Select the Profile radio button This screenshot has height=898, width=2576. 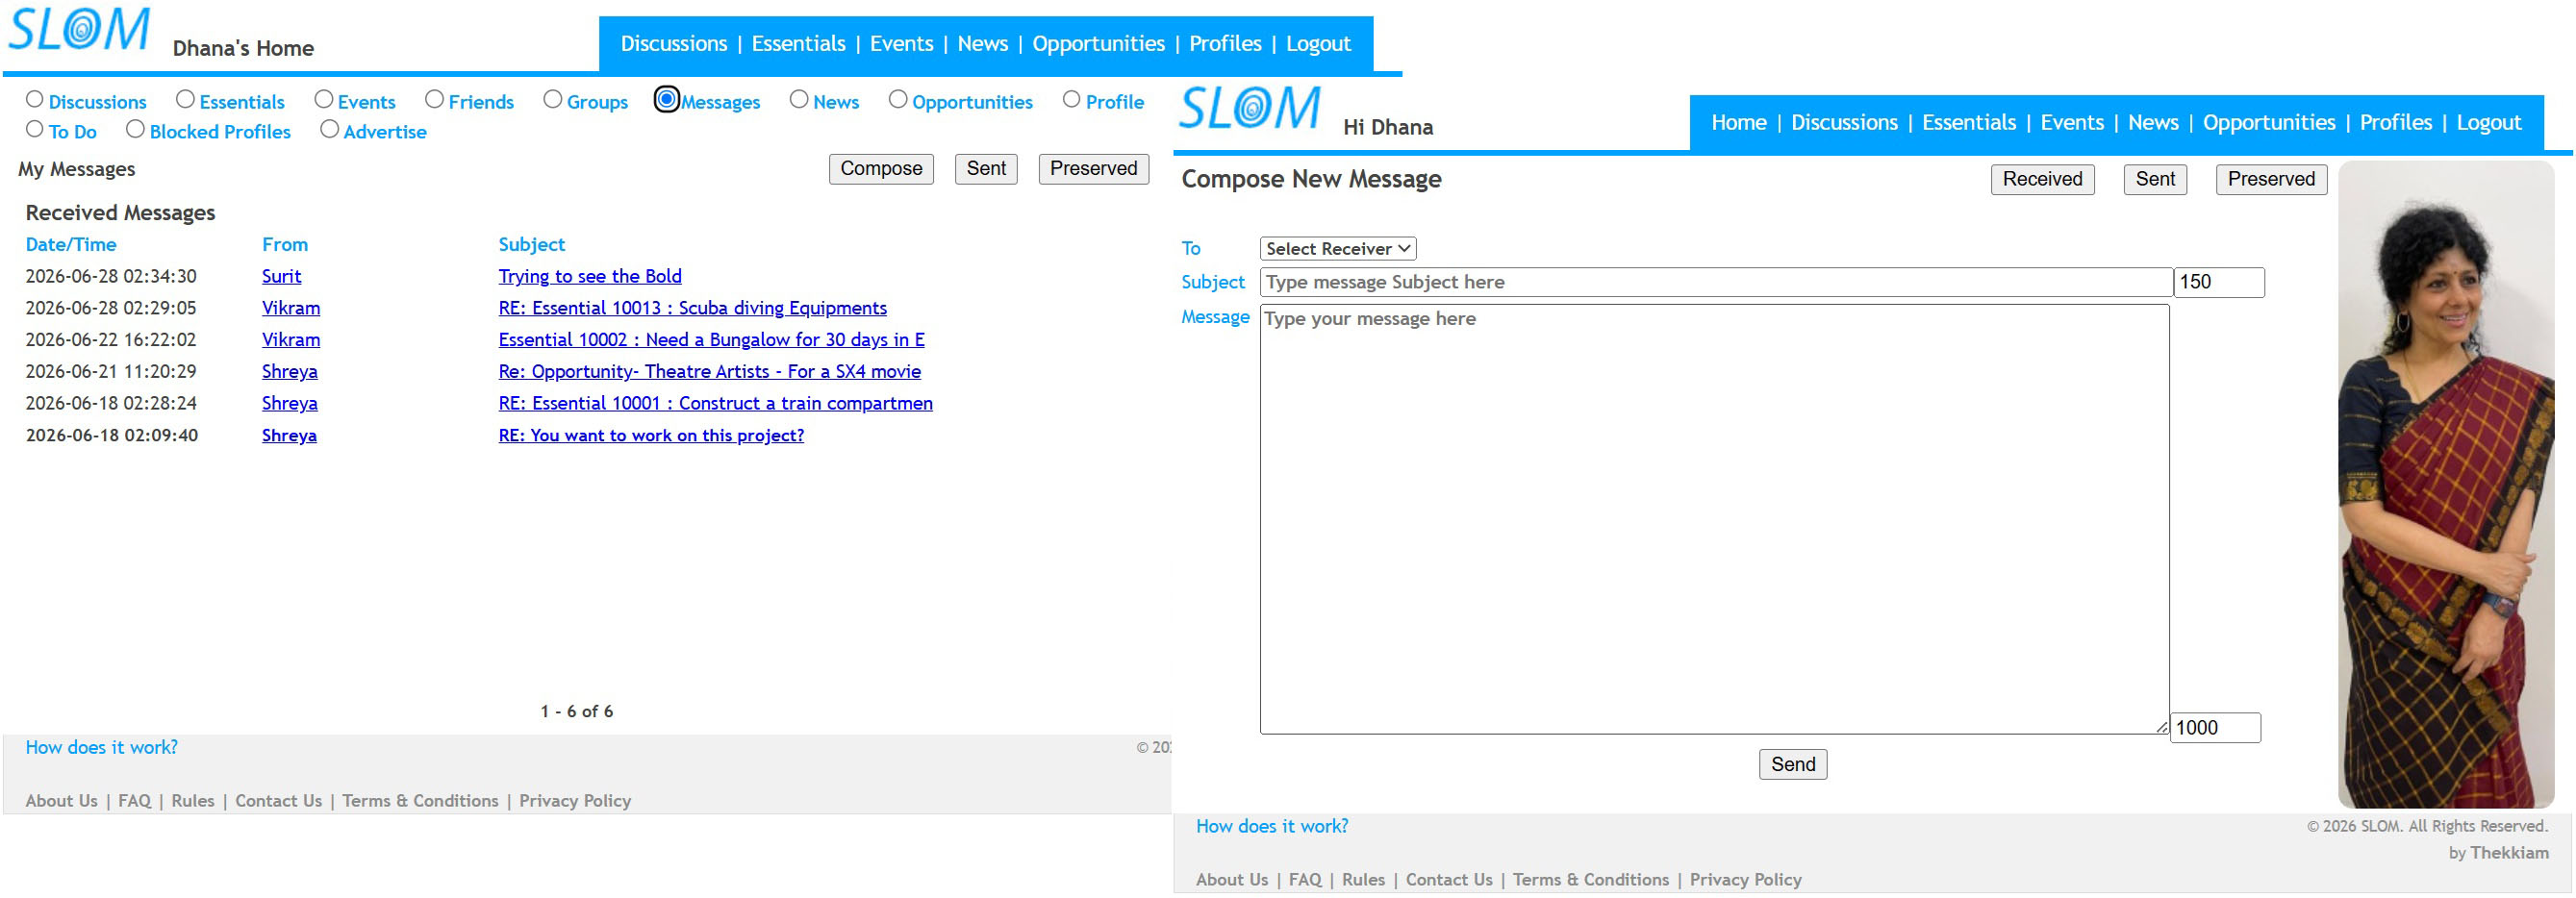click(1072, 100)
